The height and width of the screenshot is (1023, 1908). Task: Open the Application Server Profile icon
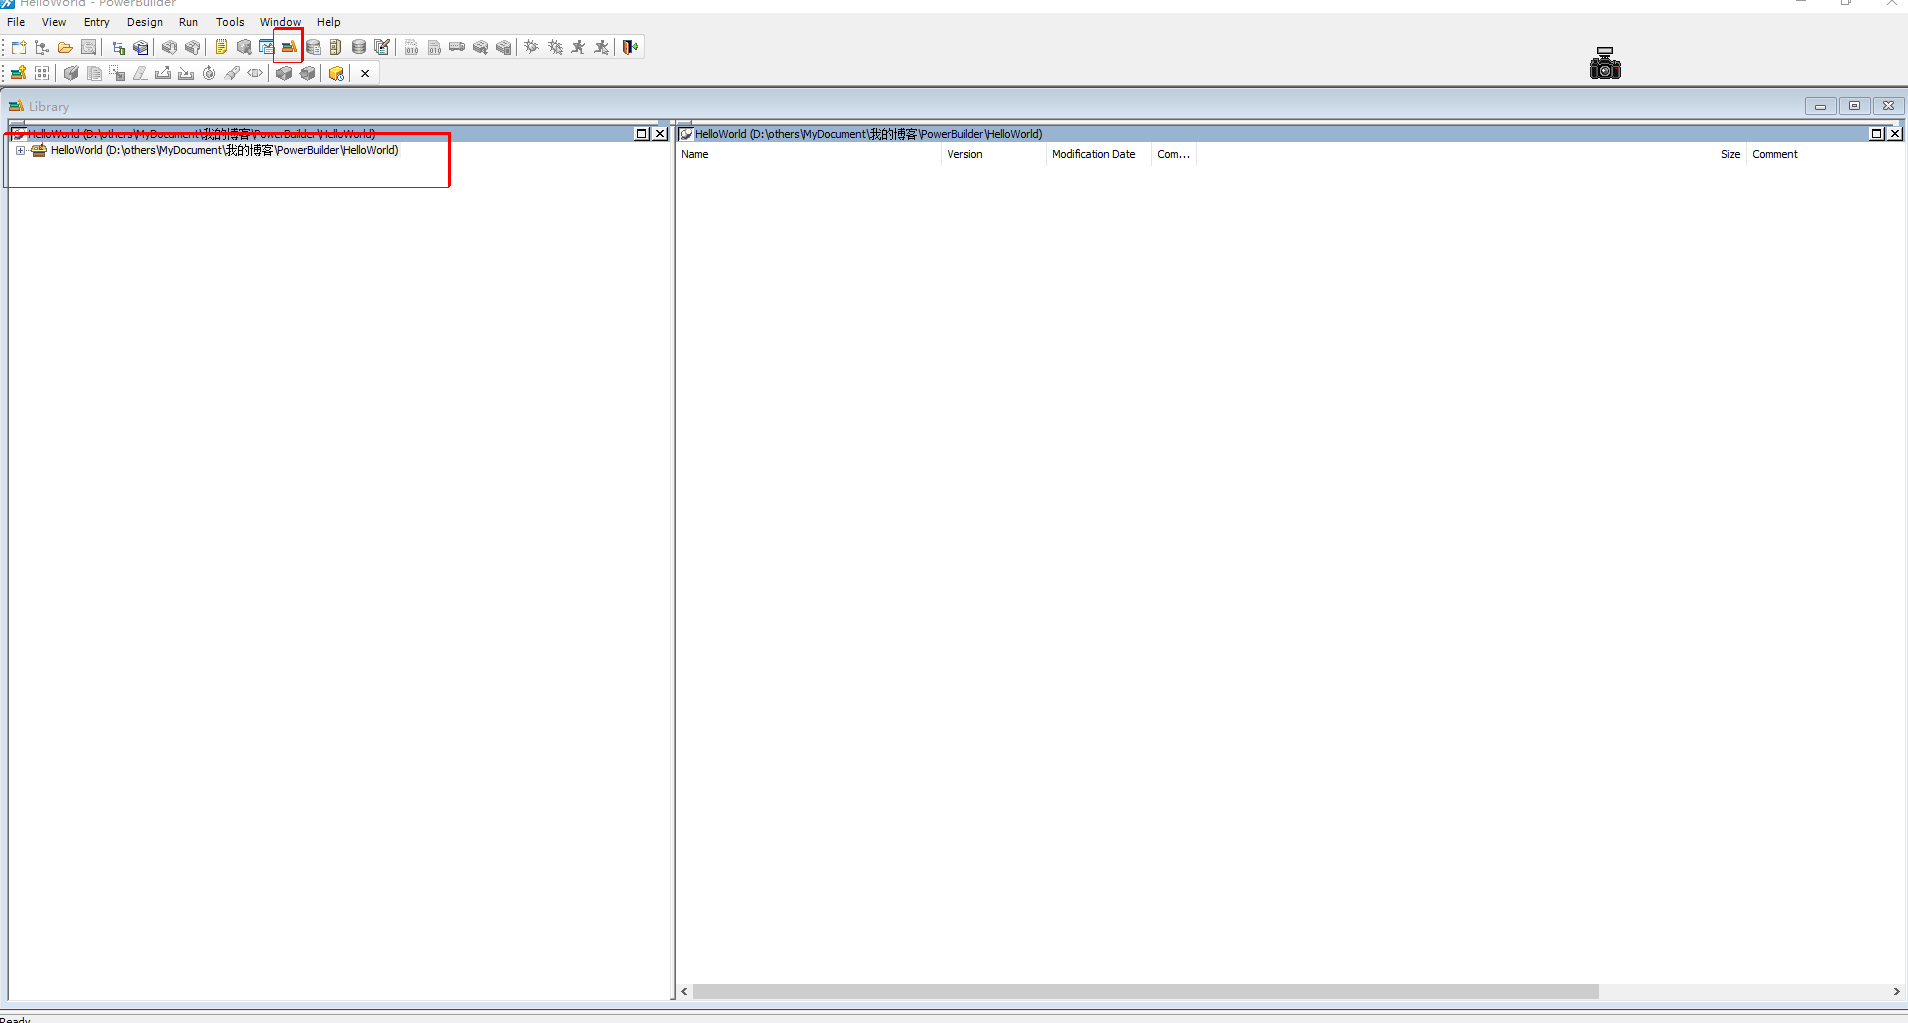tap(335, 47)
